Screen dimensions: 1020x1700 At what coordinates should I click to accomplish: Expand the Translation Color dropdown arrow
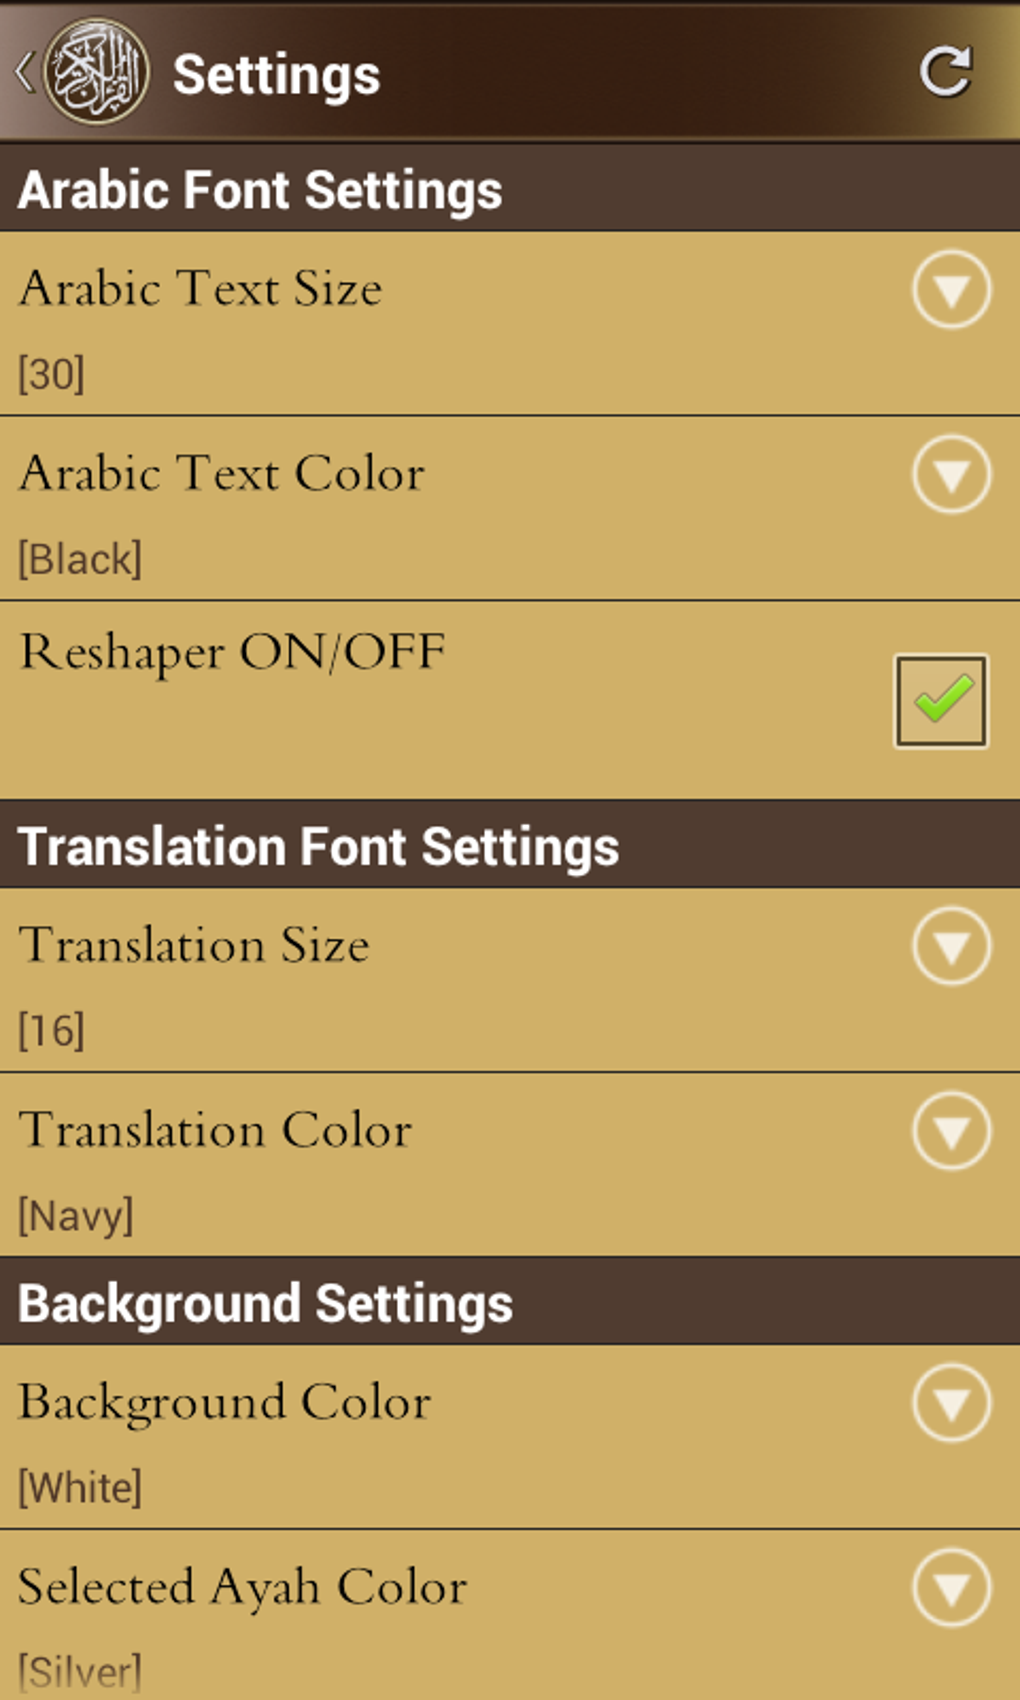(951, 1131)
